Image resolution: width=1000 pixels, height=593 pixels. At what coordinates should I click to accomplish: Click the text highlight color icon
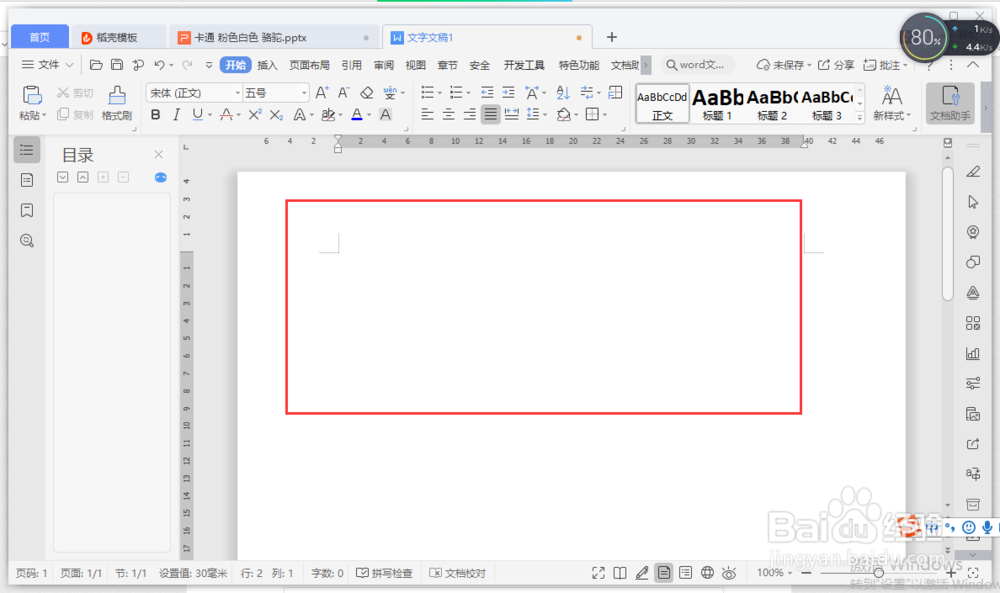[x=328, y=115]
